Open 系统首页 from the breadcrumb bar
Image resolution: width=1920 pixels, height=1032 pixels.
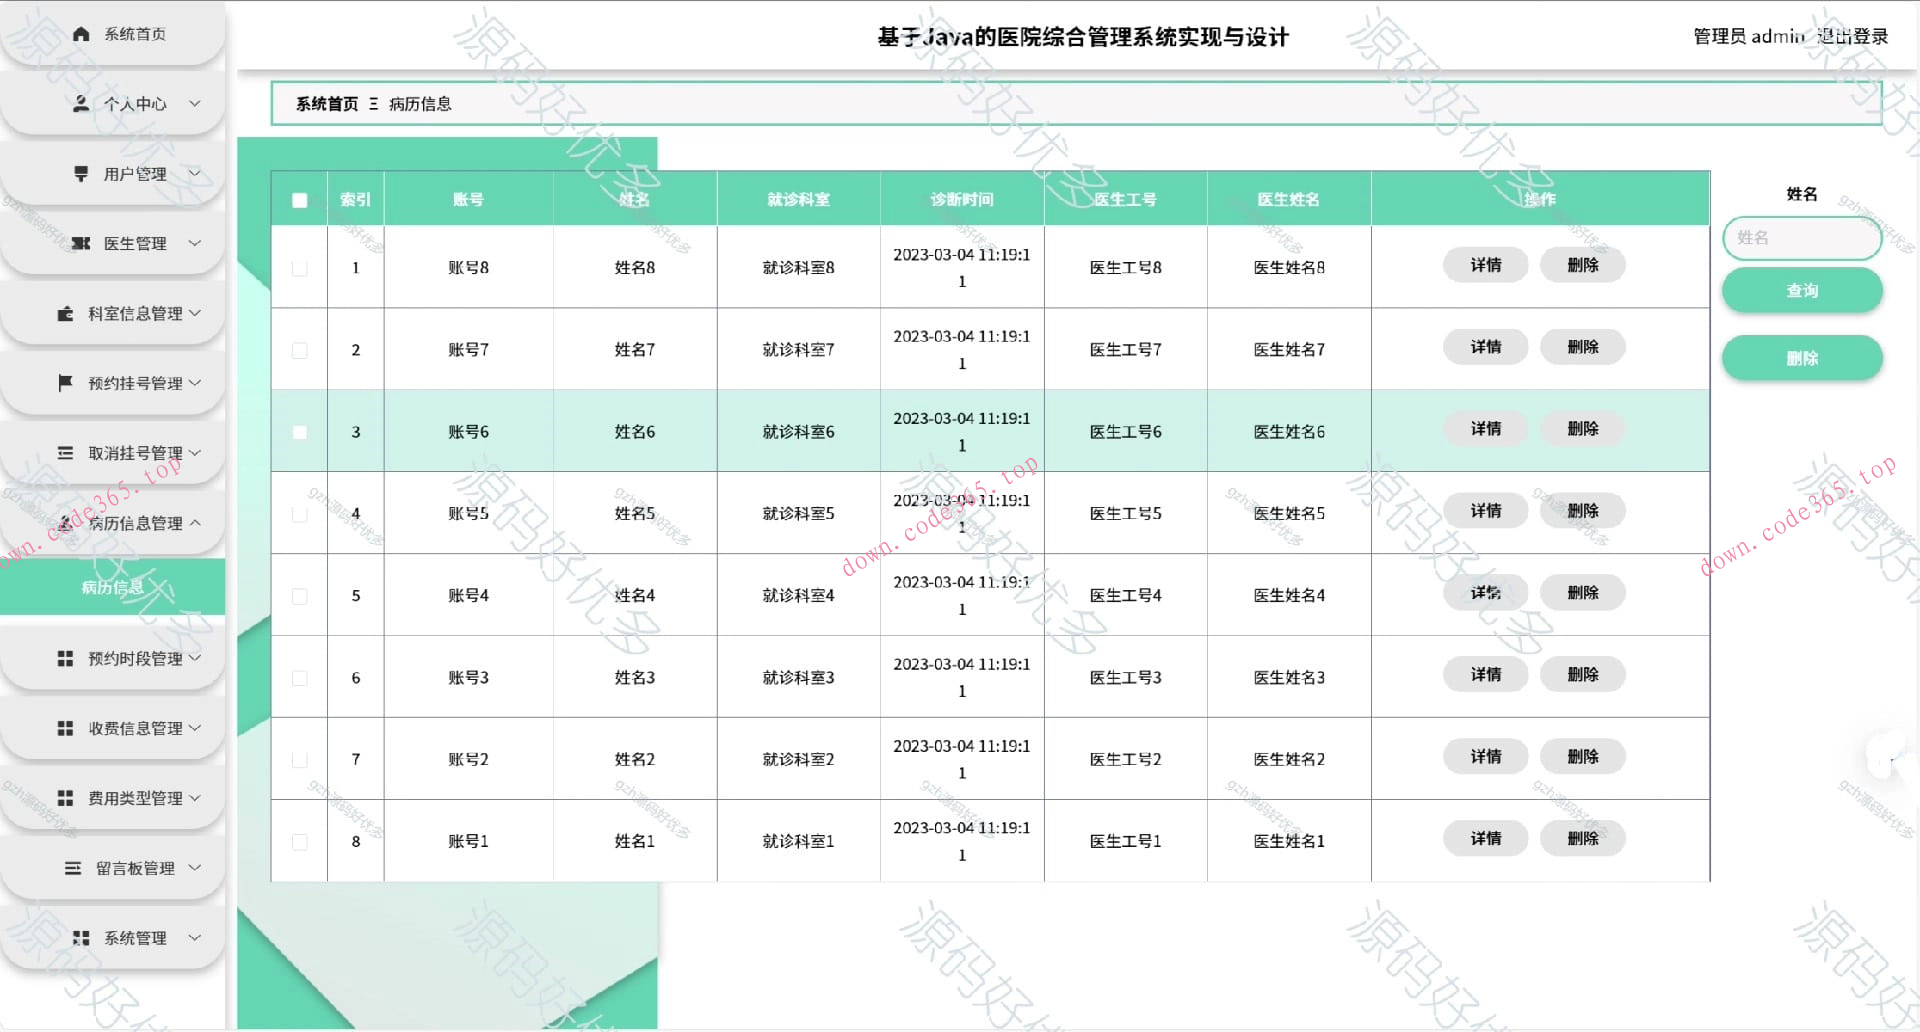[326, 103]
